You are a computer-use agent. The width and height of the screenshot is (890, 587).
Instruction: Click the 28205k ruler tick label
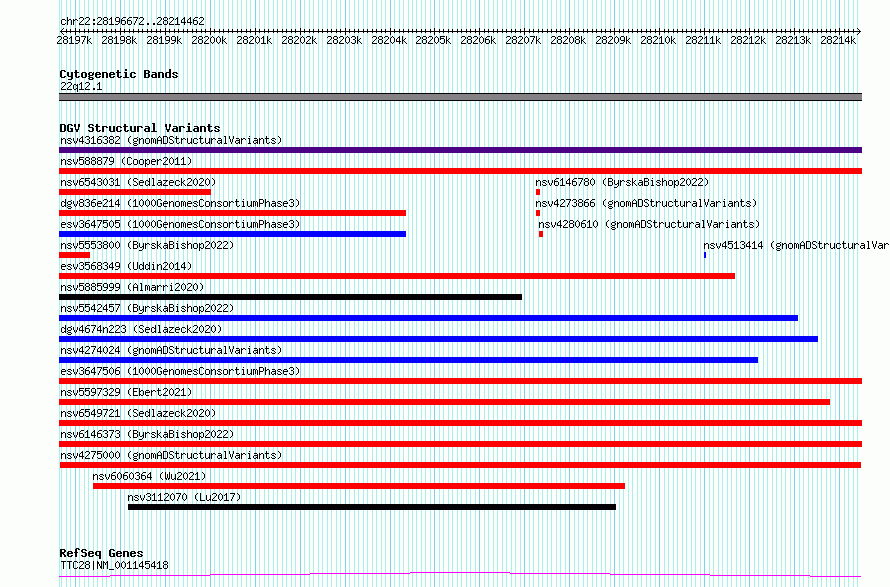(433, 40)
